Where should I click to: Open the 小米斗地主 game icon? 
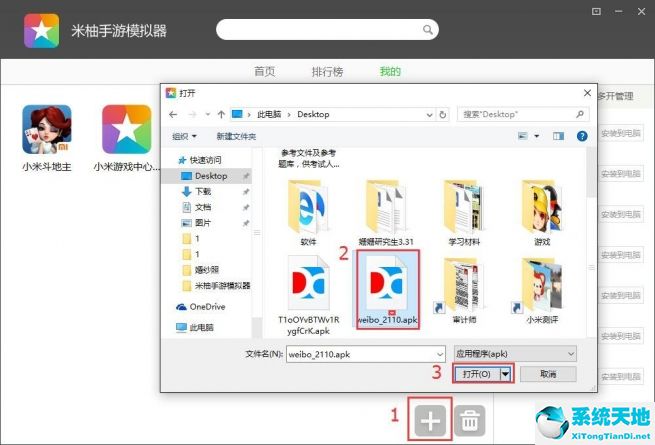47,130
